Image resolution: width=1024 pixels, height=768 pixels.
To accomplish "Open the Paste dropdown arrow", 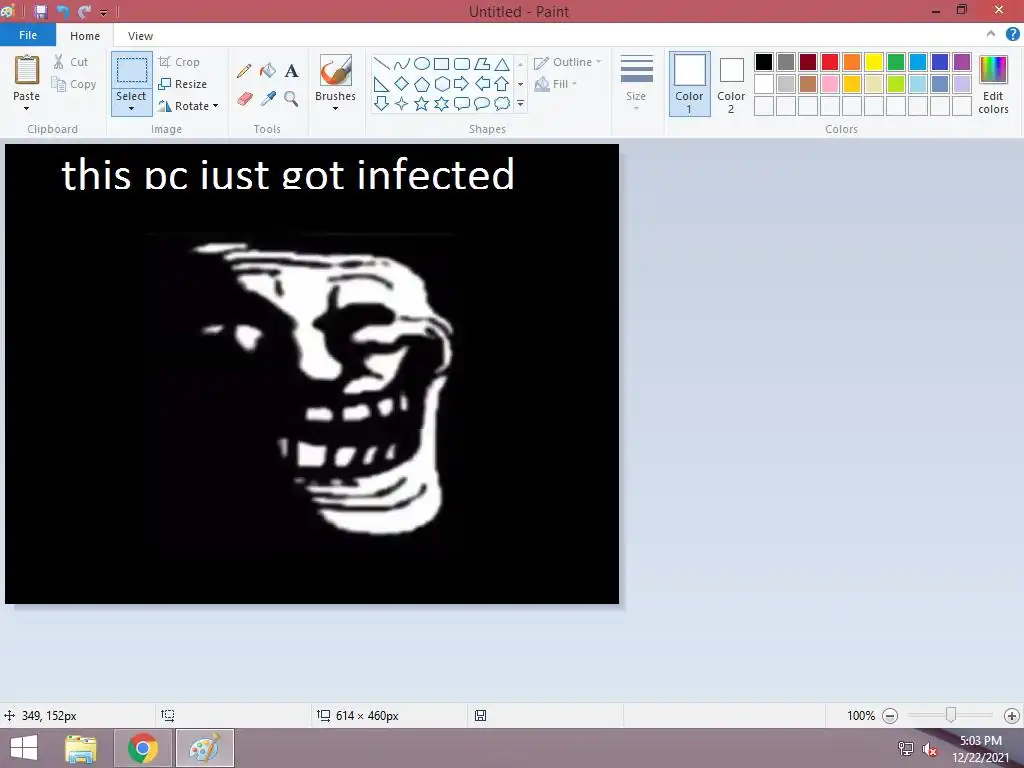I will 27,108.
